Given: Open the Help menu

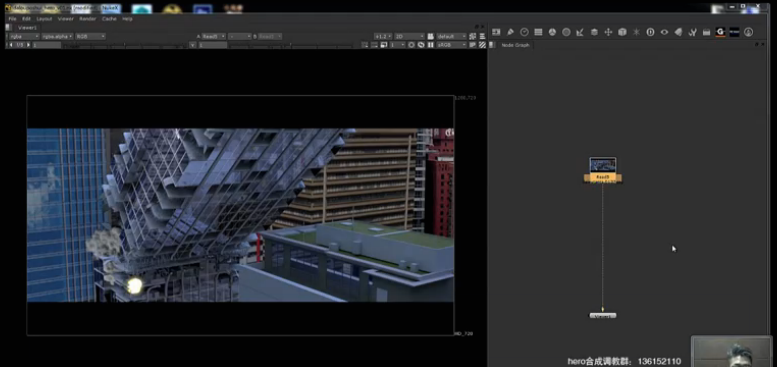Looking at the screenshot, I should coord(127,19).
